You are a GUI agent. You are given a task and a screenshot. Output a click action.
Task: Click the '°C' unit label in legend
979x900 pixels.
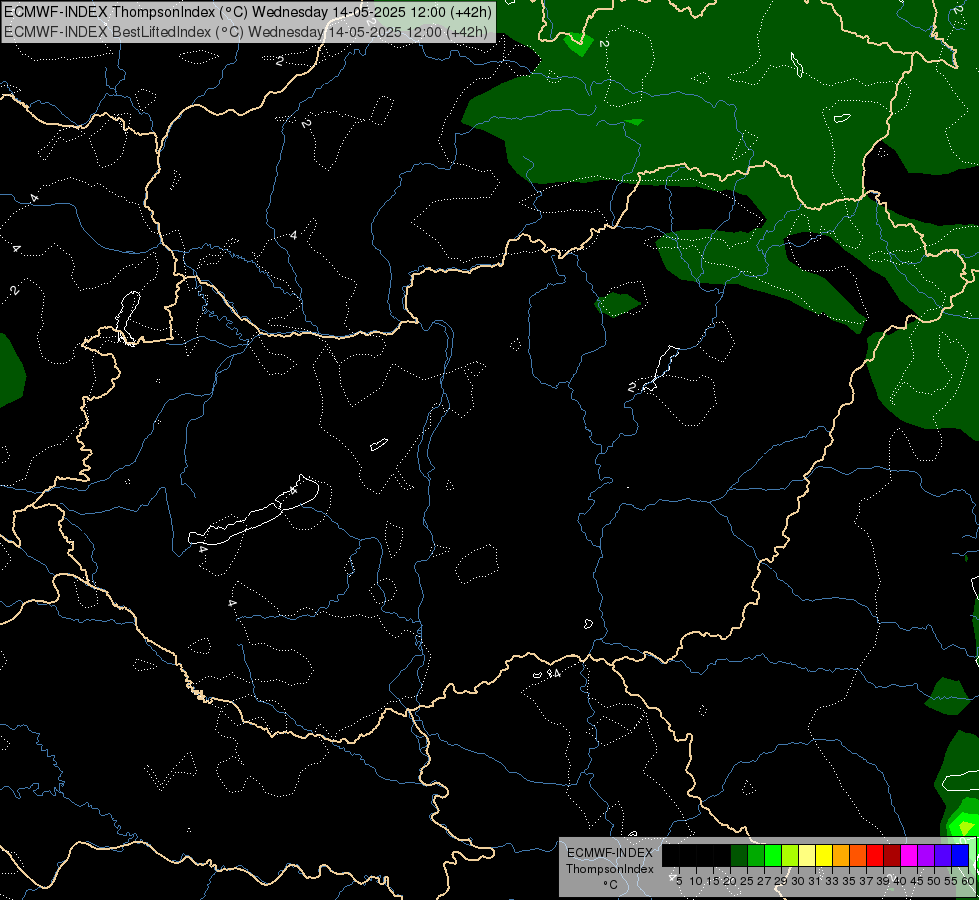(x=610, y=884)
